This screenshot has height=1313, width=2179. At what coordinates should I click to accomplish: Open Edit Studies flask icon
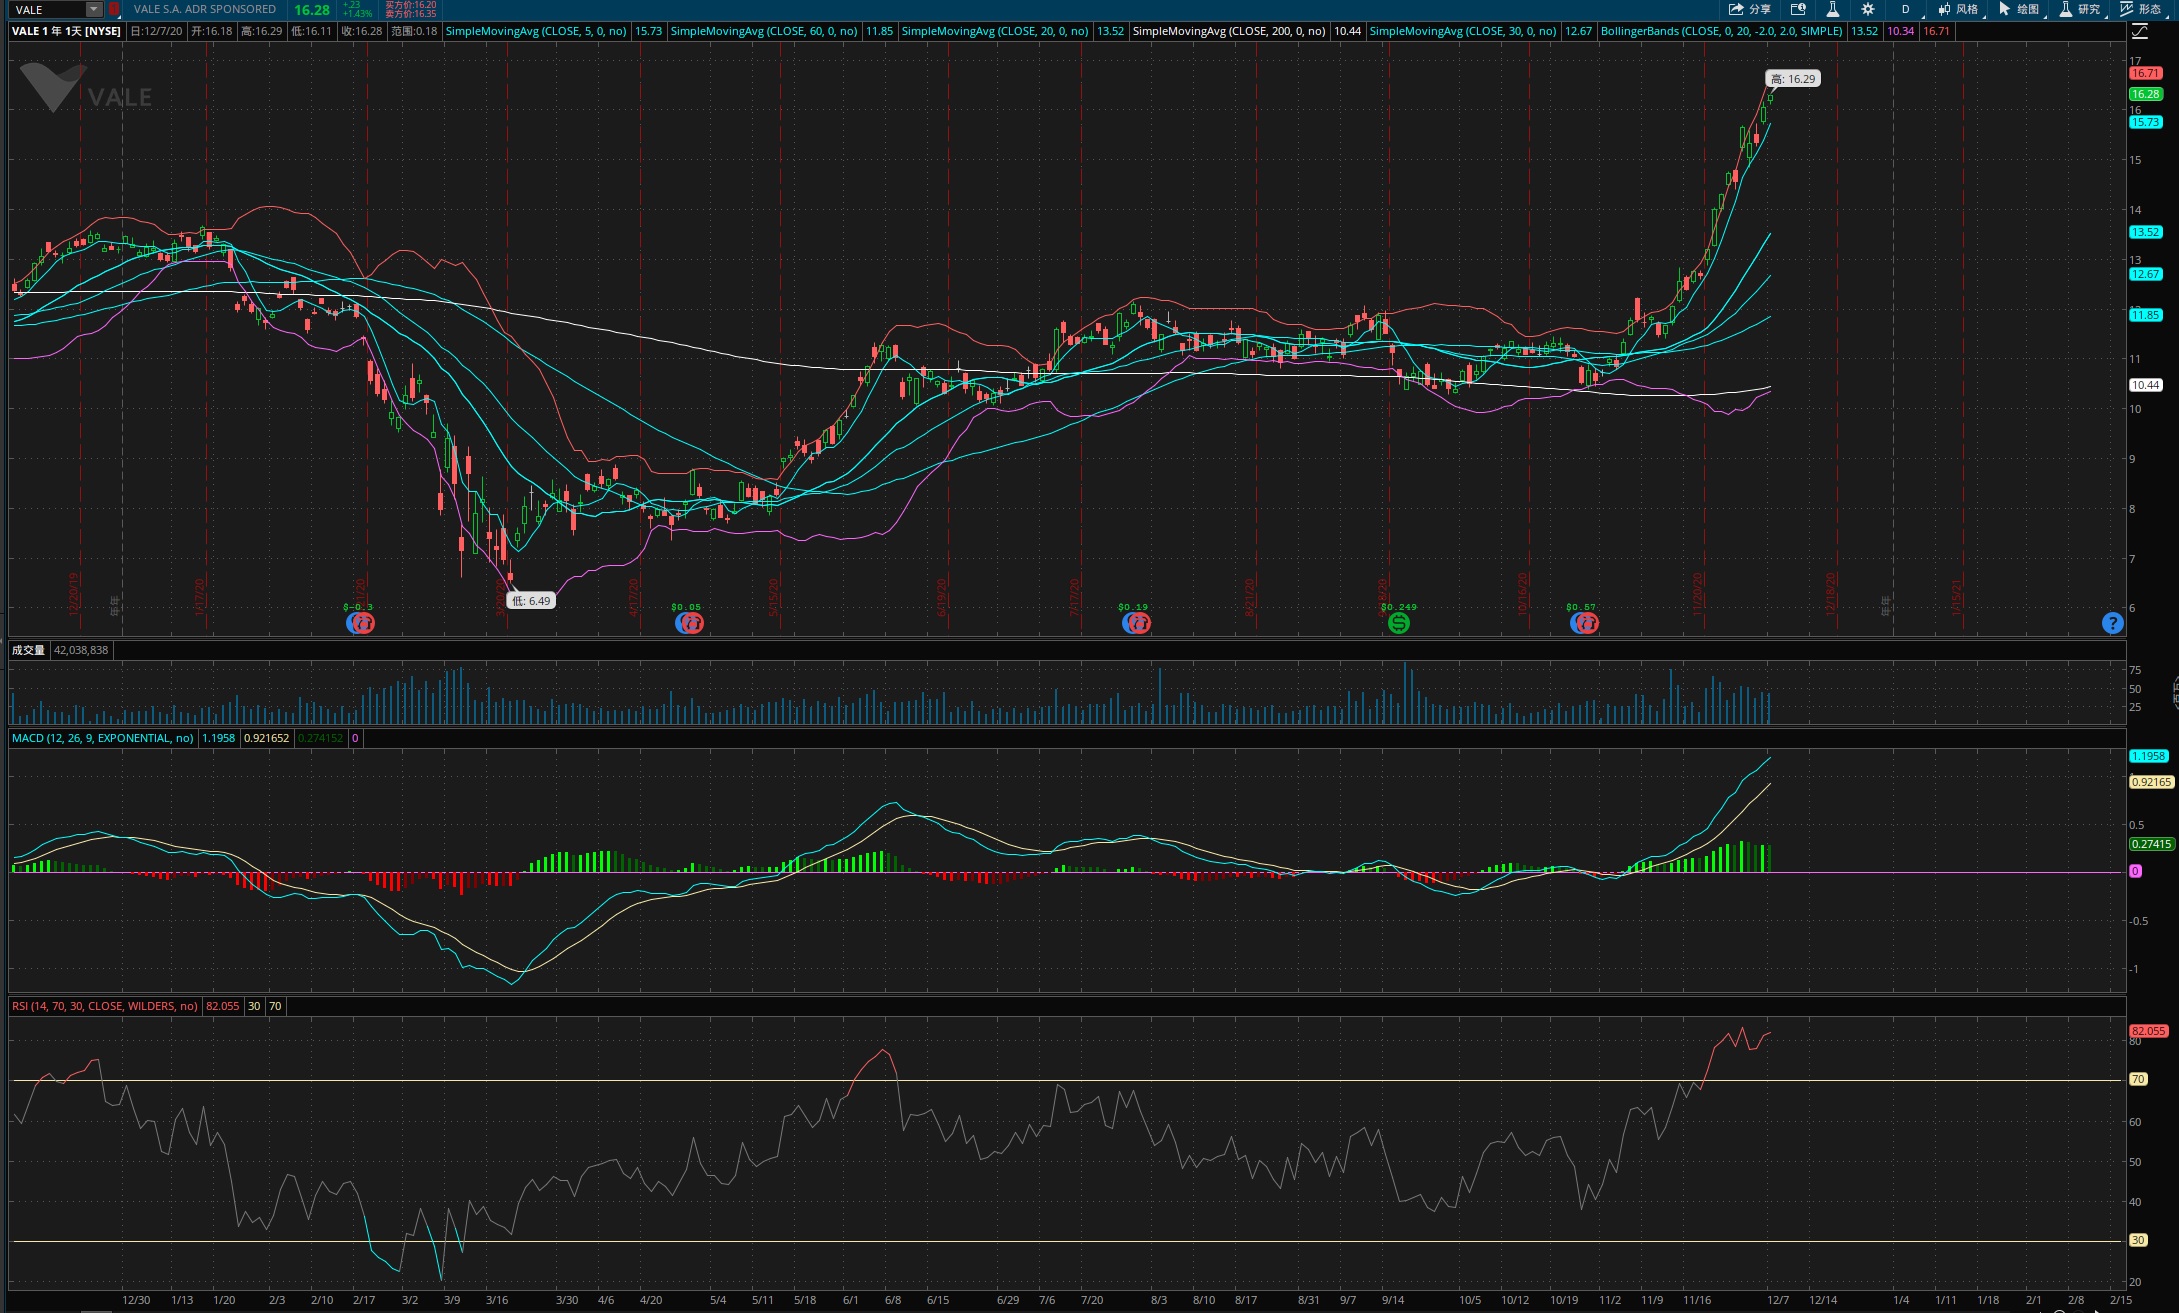click(1833, 9)
